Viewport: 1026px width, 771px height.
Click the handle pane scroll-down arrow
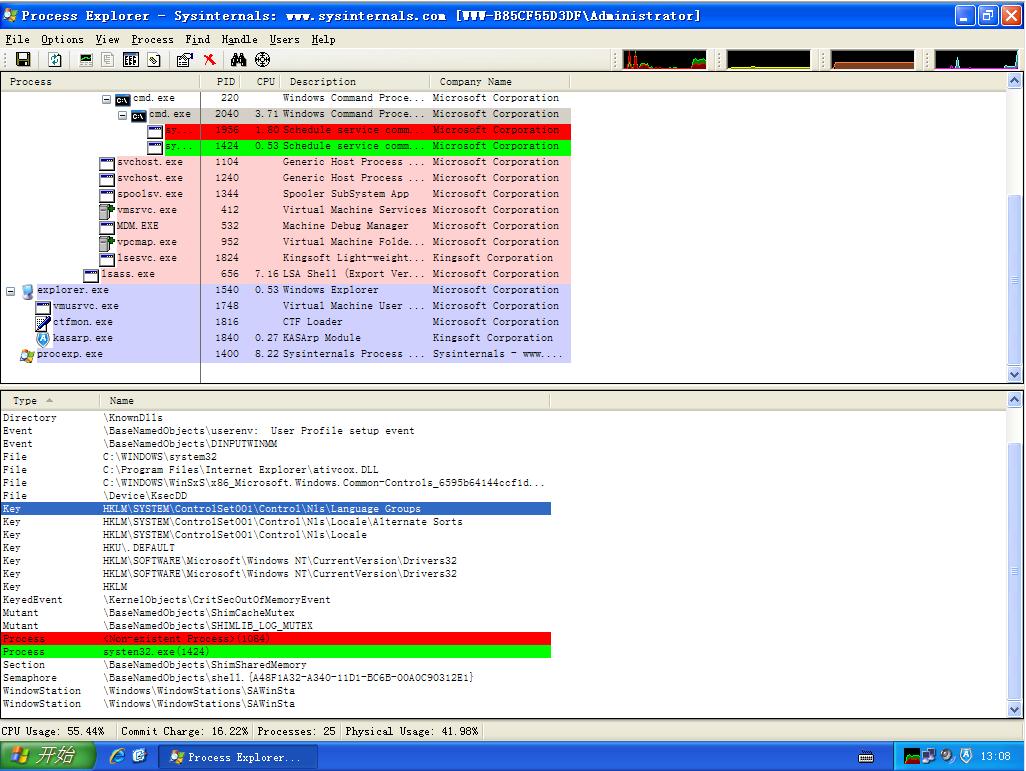coord(1014,709)
